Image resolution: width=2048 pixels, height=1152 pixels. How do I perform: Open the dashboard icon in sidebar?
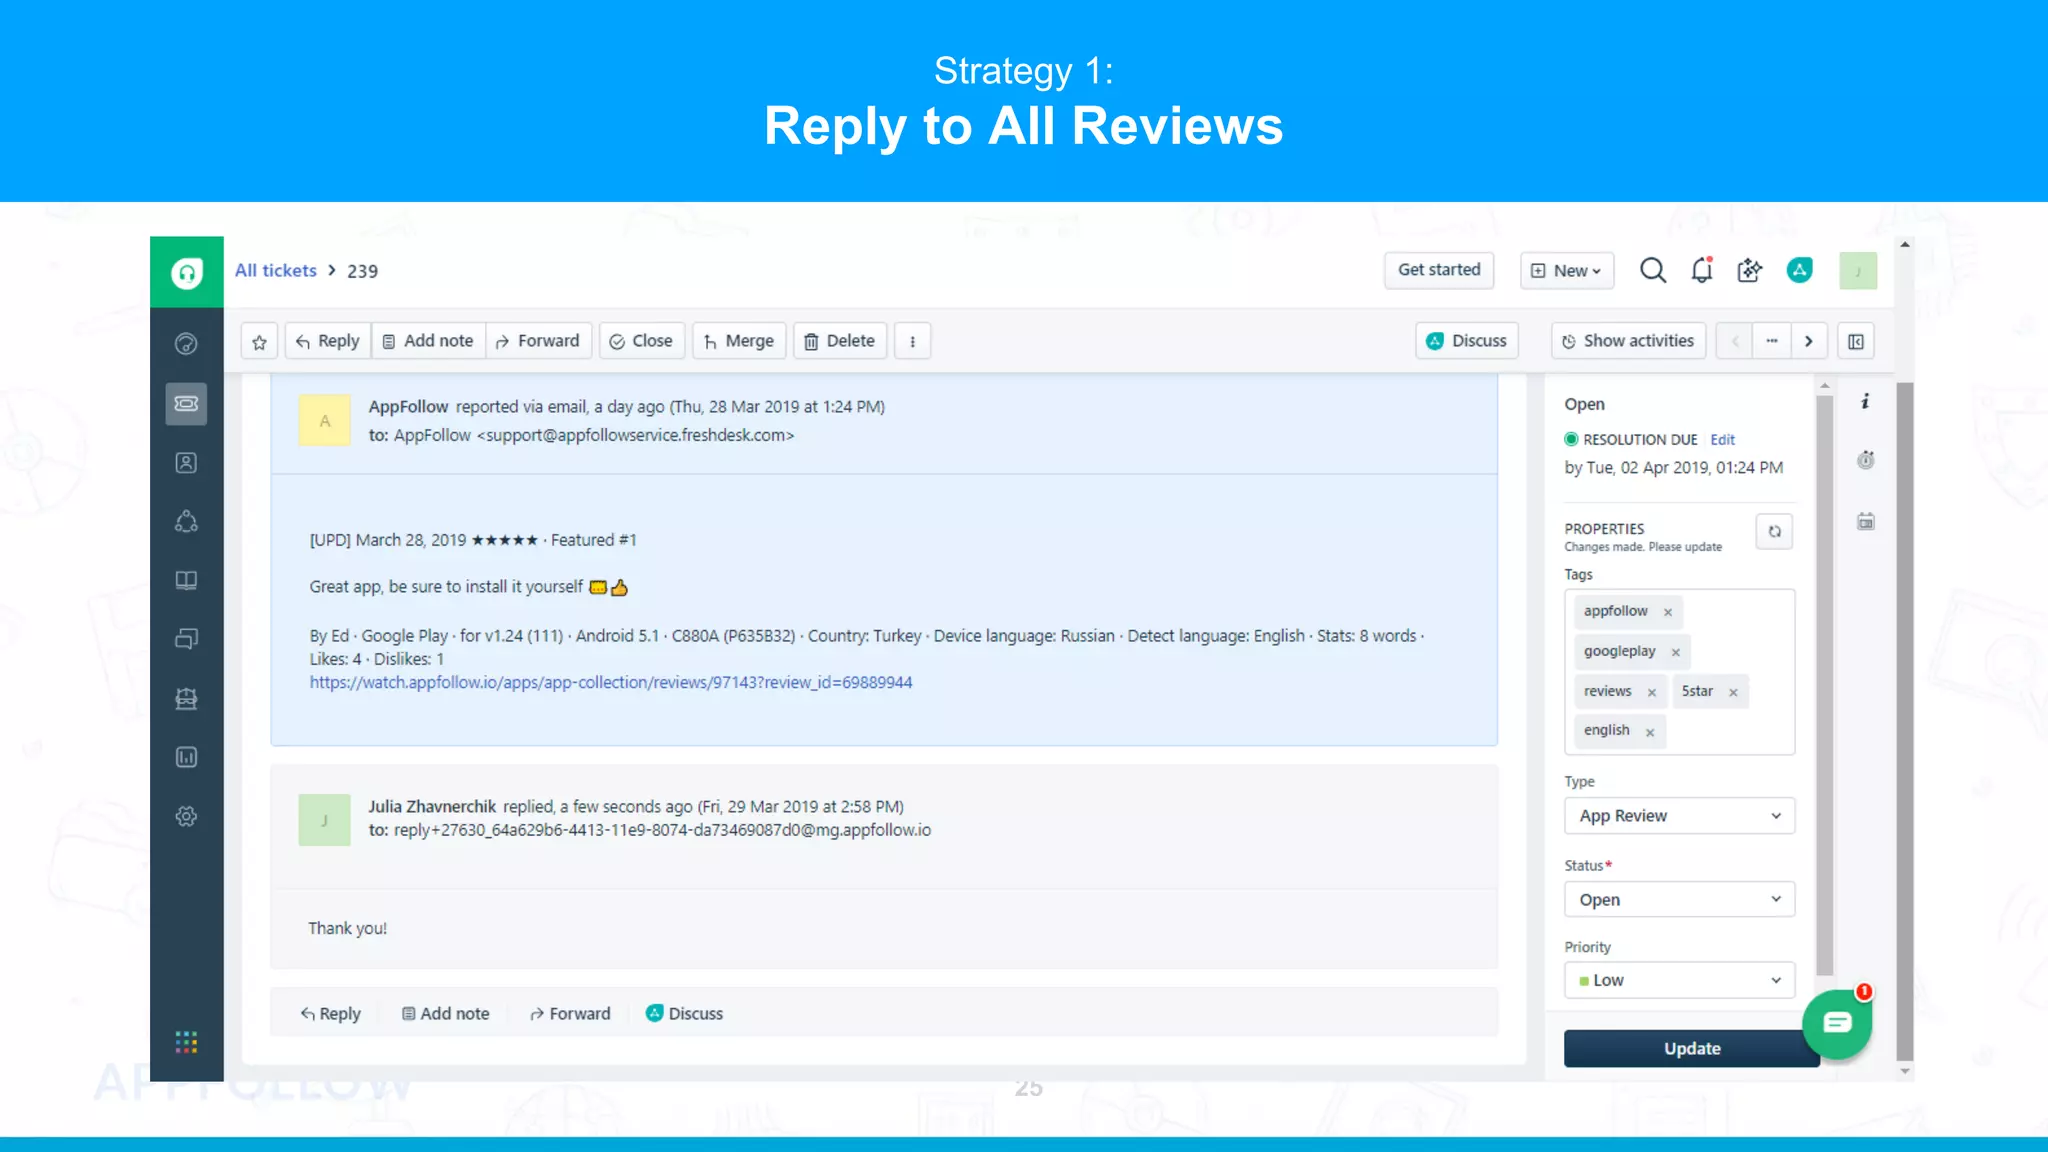[x=186, y=344]
